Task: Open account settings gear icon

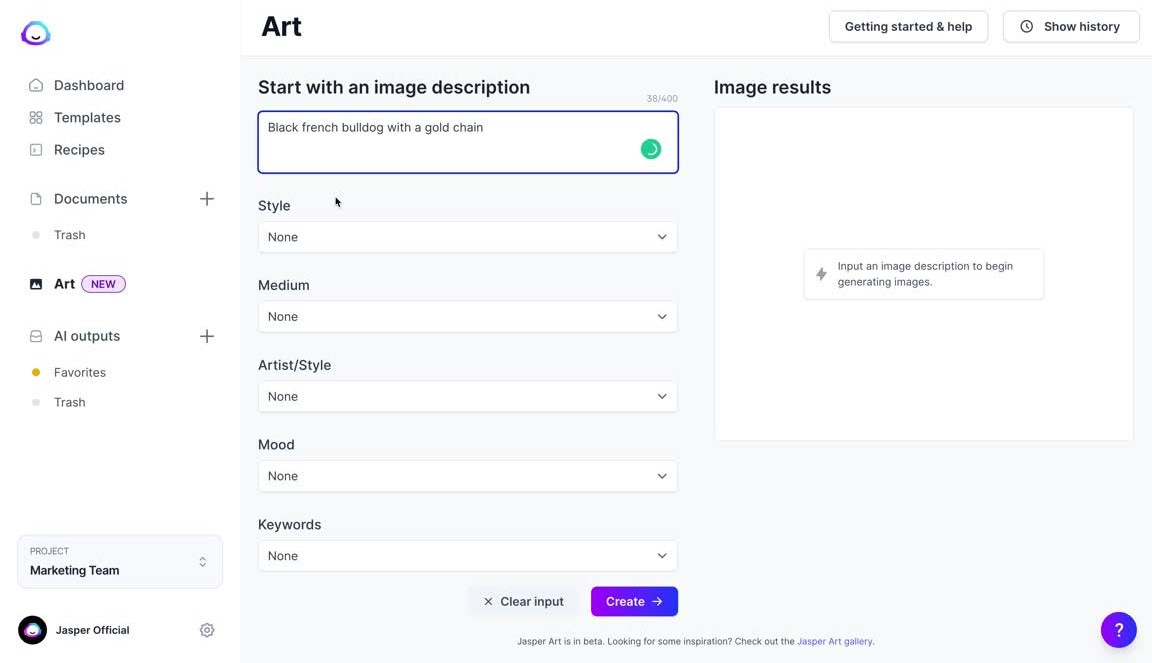Action: [207, 630]
